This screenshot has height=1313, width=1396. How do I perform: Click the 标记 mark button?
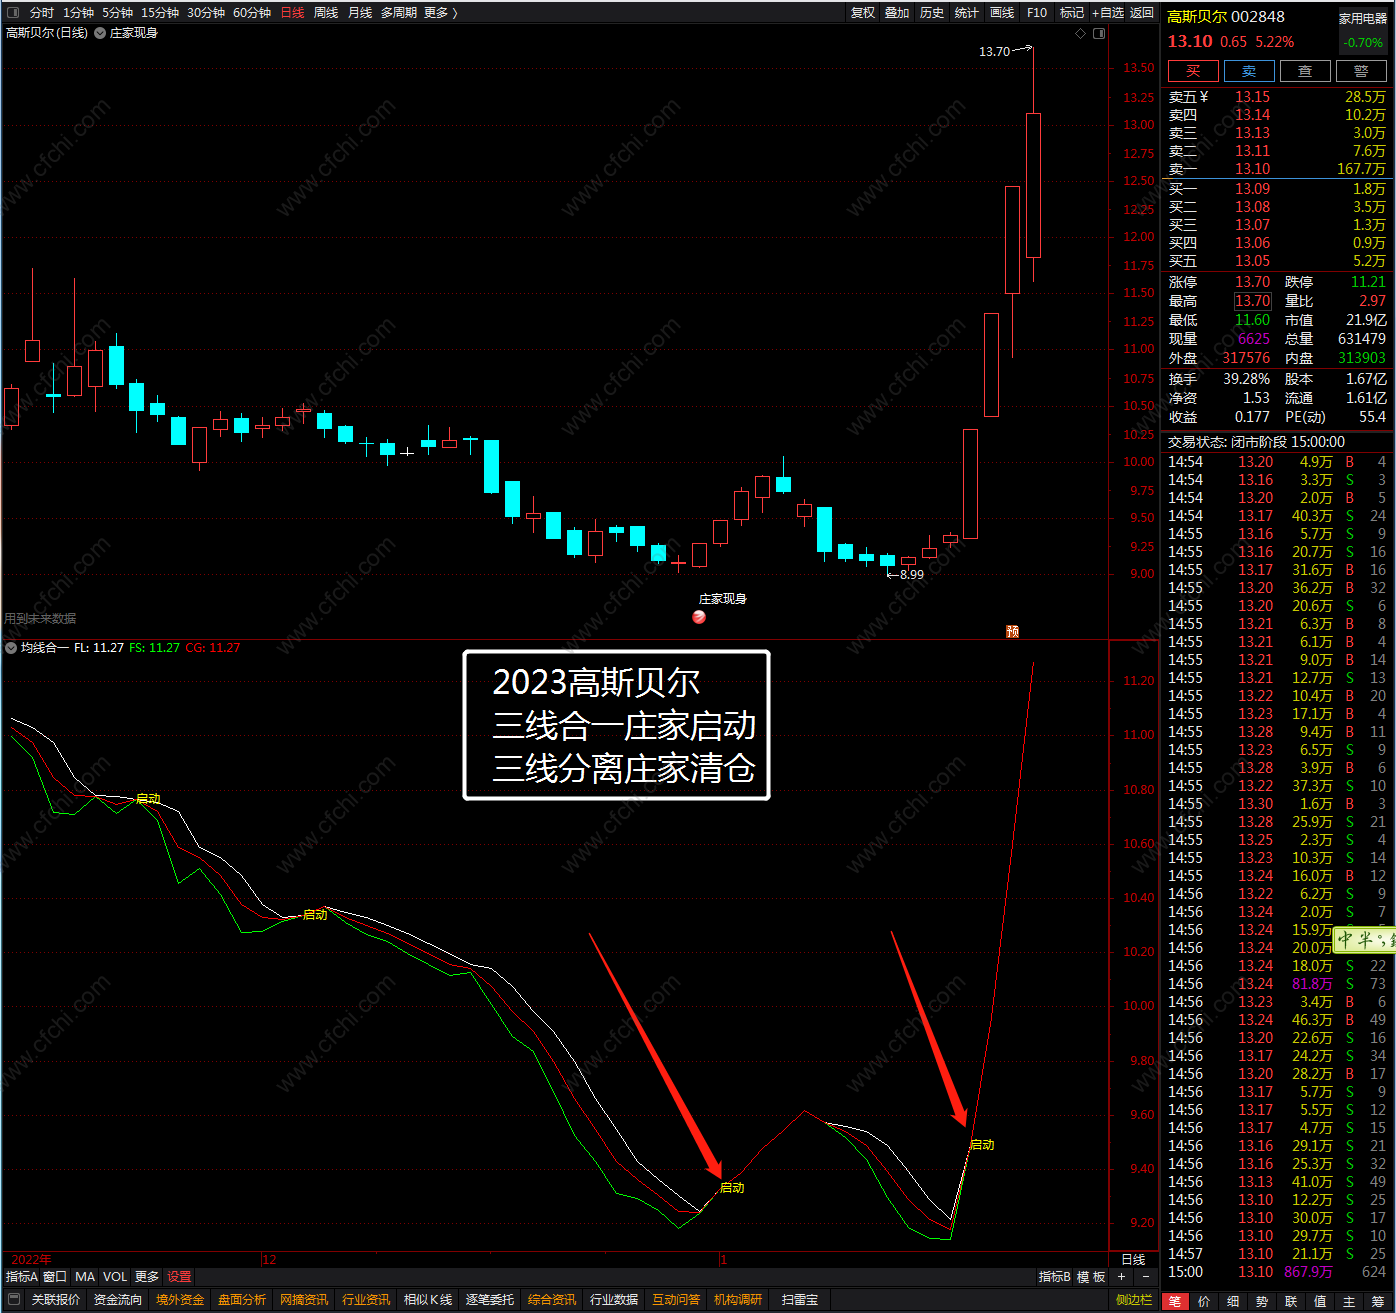pyautogui.click(x=1072, y=13)
